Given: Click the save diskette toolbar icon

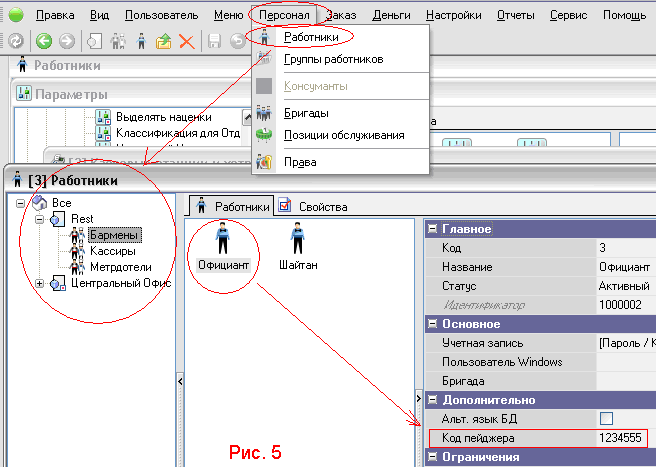Looking at the screenshot, I should tap(214, 41).
